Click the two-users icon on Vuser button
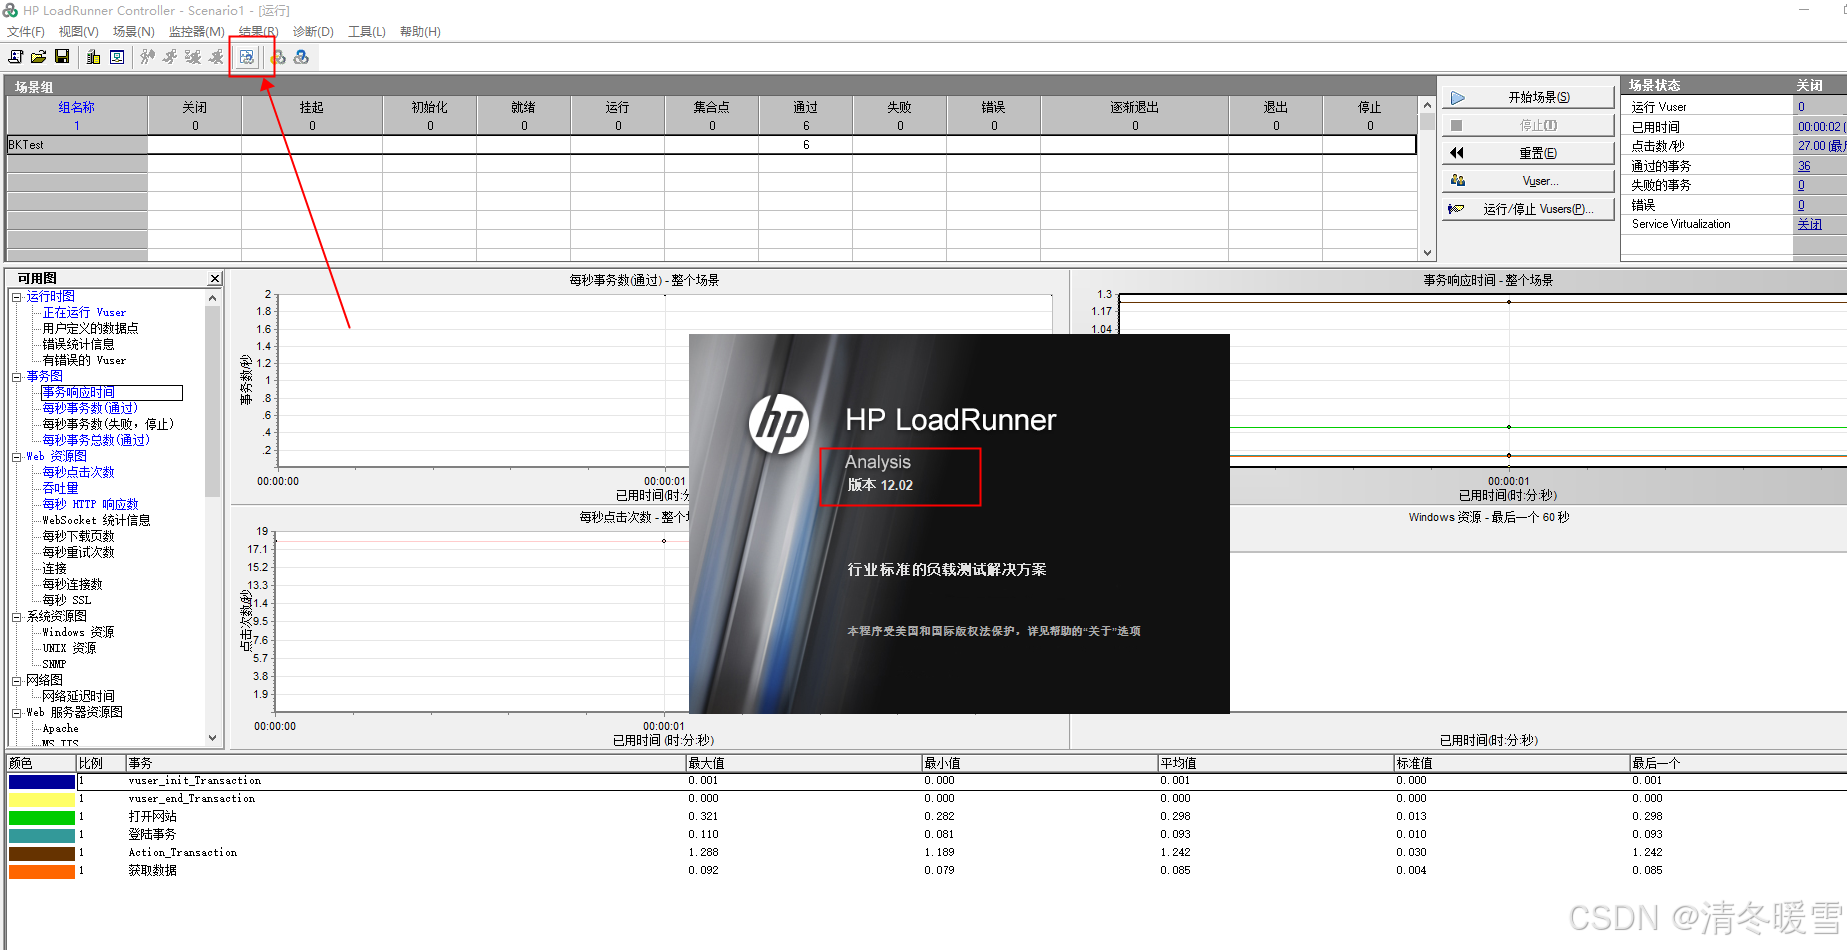 pos(1458,181)
